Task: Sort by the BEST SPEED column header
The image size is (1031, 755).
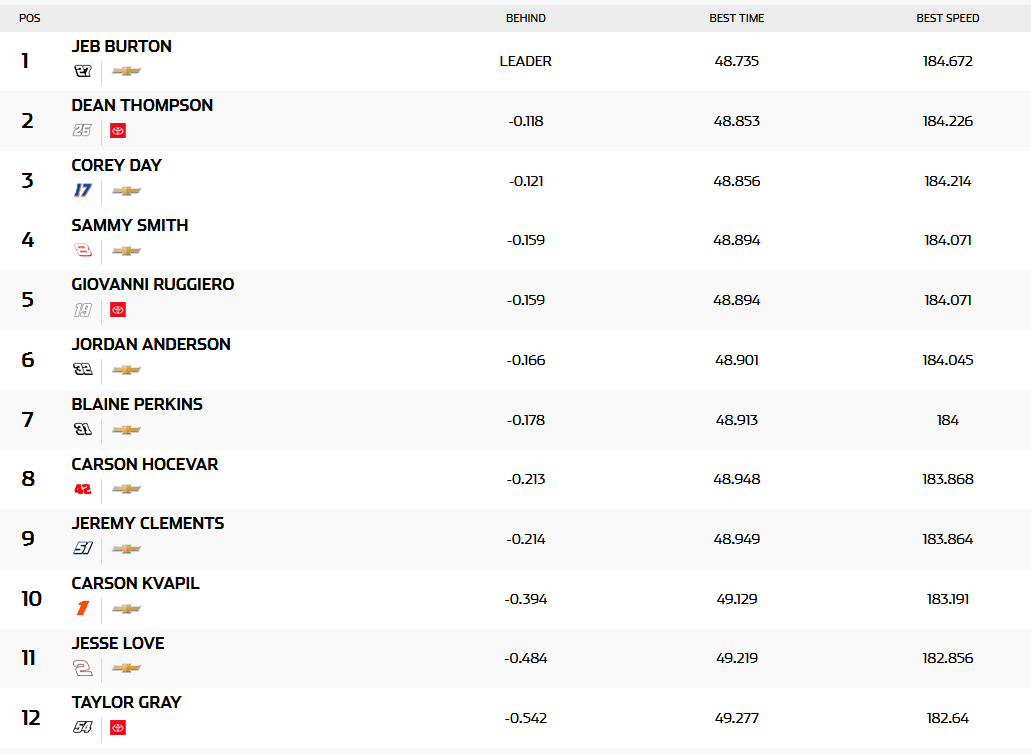Action: 948,18
